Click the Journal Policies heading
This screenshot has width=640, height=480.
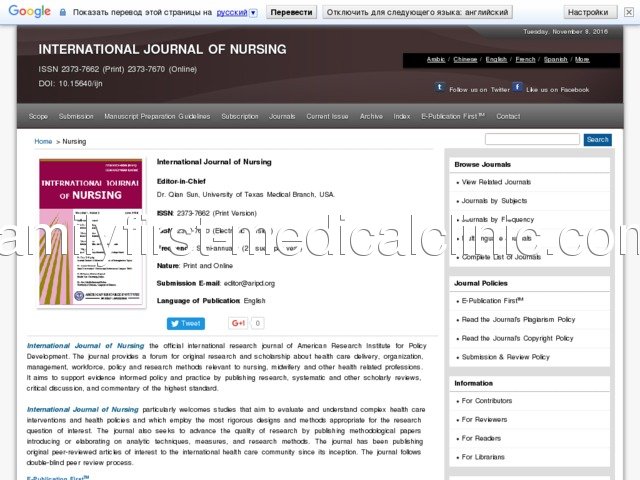[x=481, y=283]
